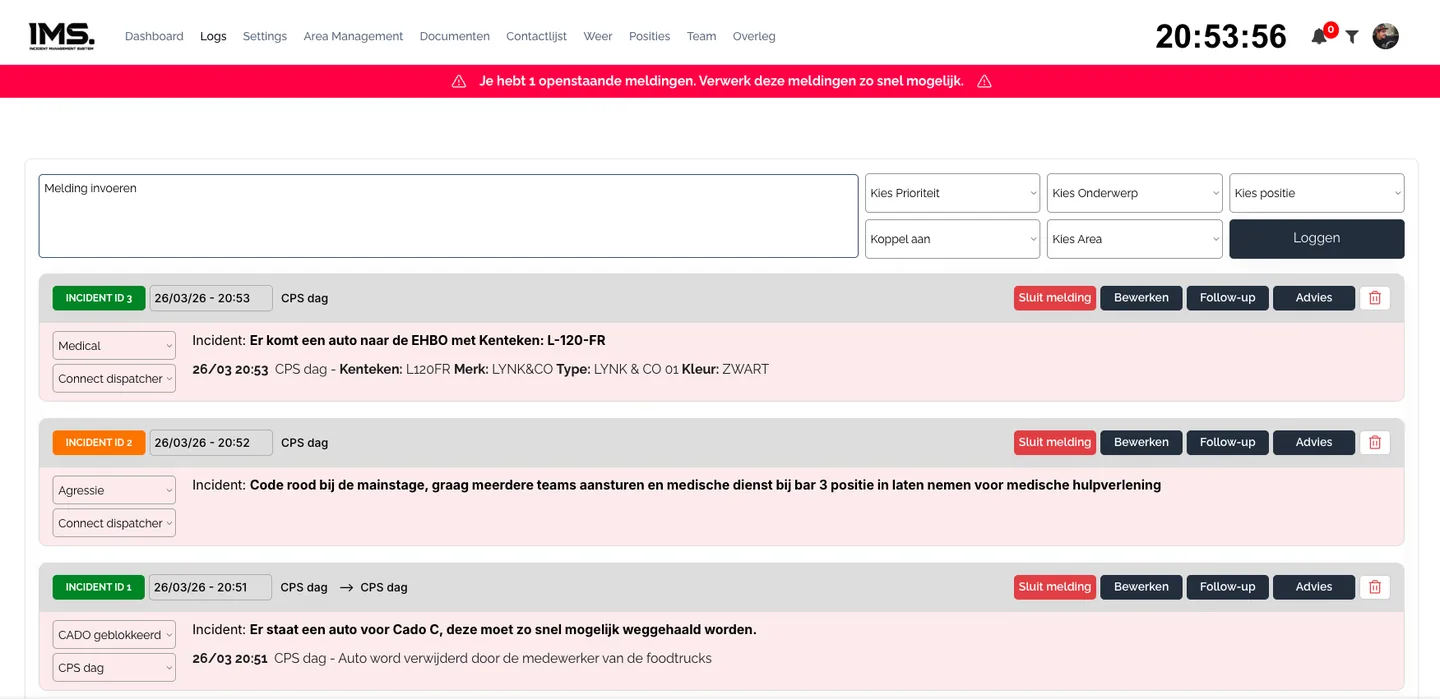Click the notification bell icon
This screenshot has height=699, width=1440.
click(x=1319, y=37)
